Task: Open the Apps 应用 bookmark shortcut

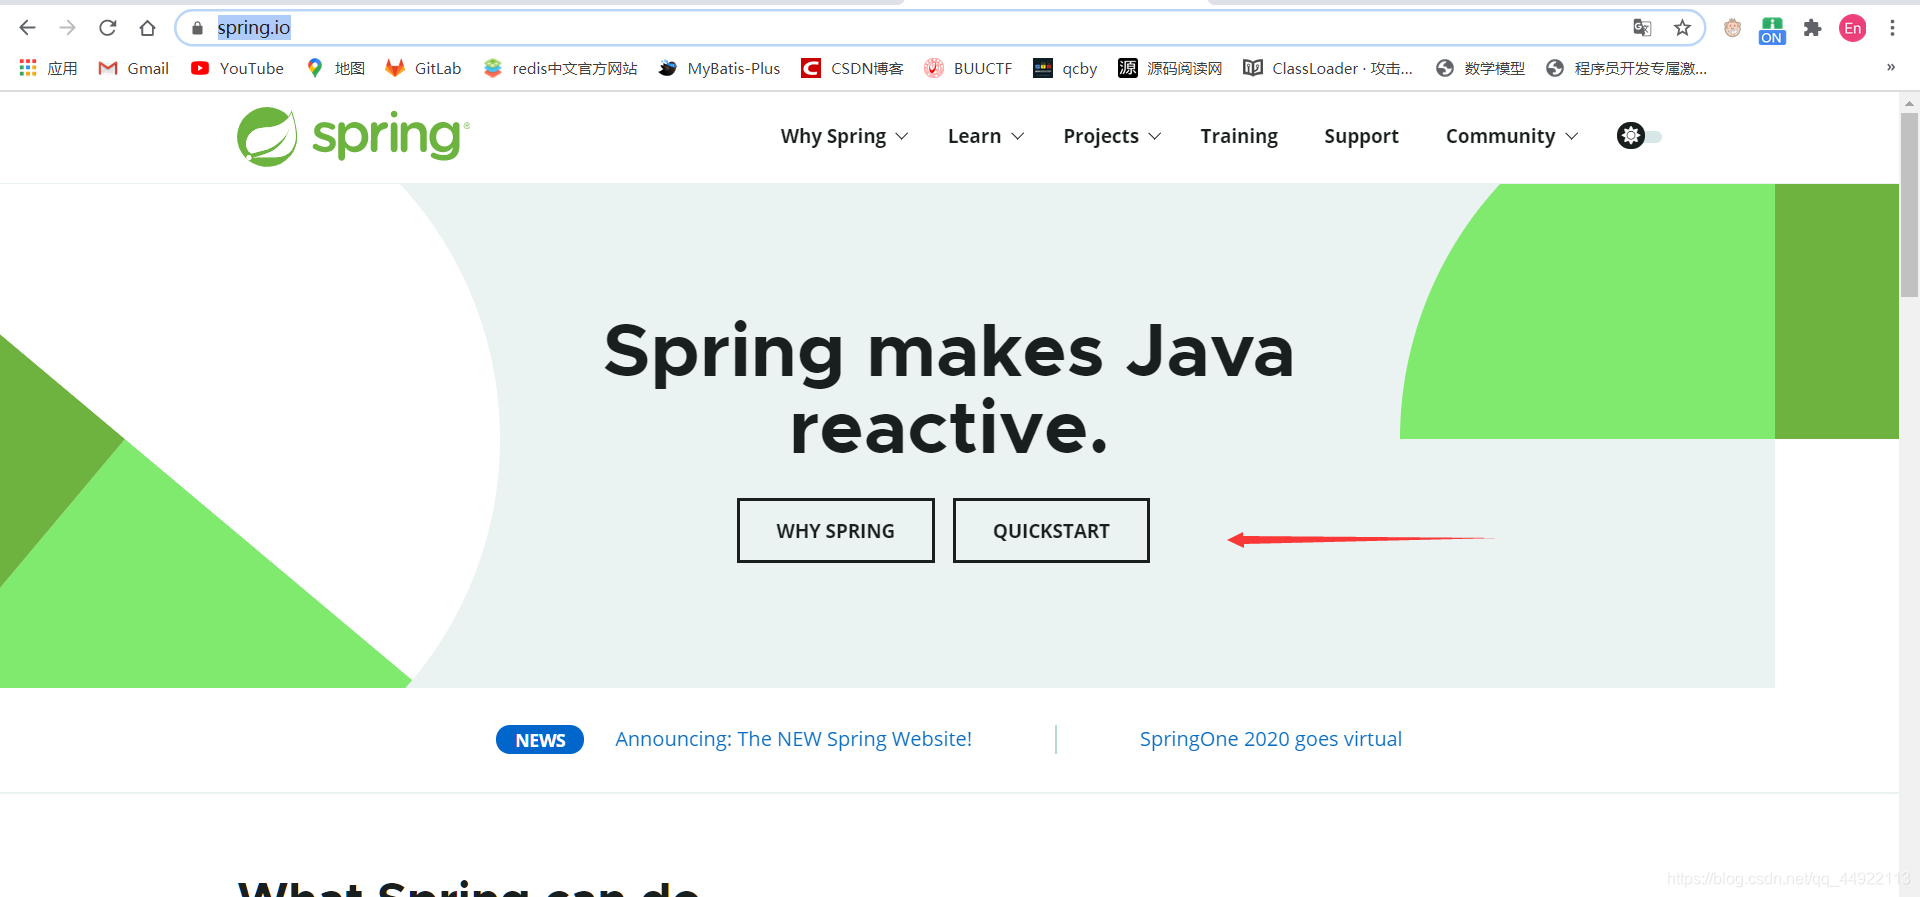Action: click(48, 68)
